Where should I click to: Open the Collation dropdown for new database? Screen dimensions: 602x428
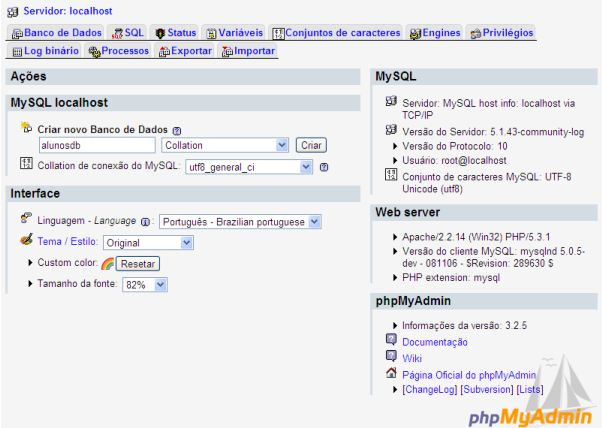225,145
